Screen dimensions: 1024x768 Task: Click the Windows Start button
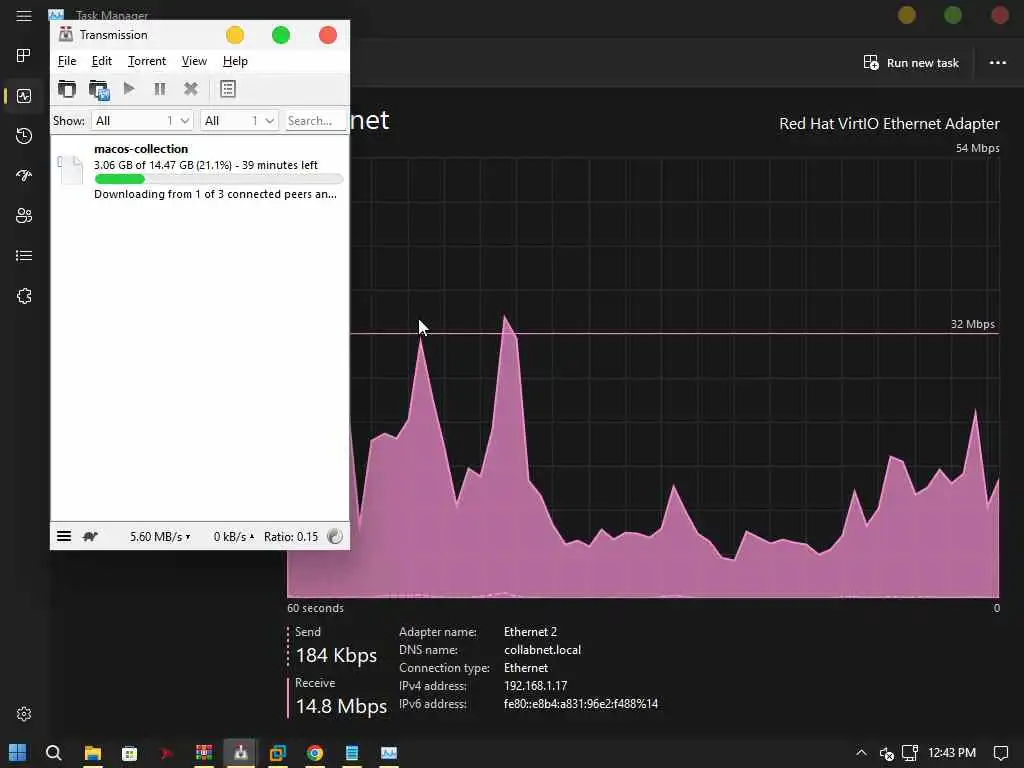coord(18,753)
